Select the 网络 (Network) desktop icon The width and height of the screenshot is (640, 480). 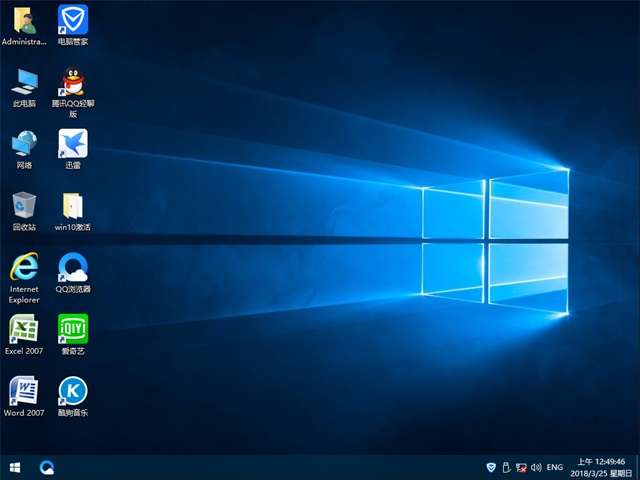[x=24, y=143]
